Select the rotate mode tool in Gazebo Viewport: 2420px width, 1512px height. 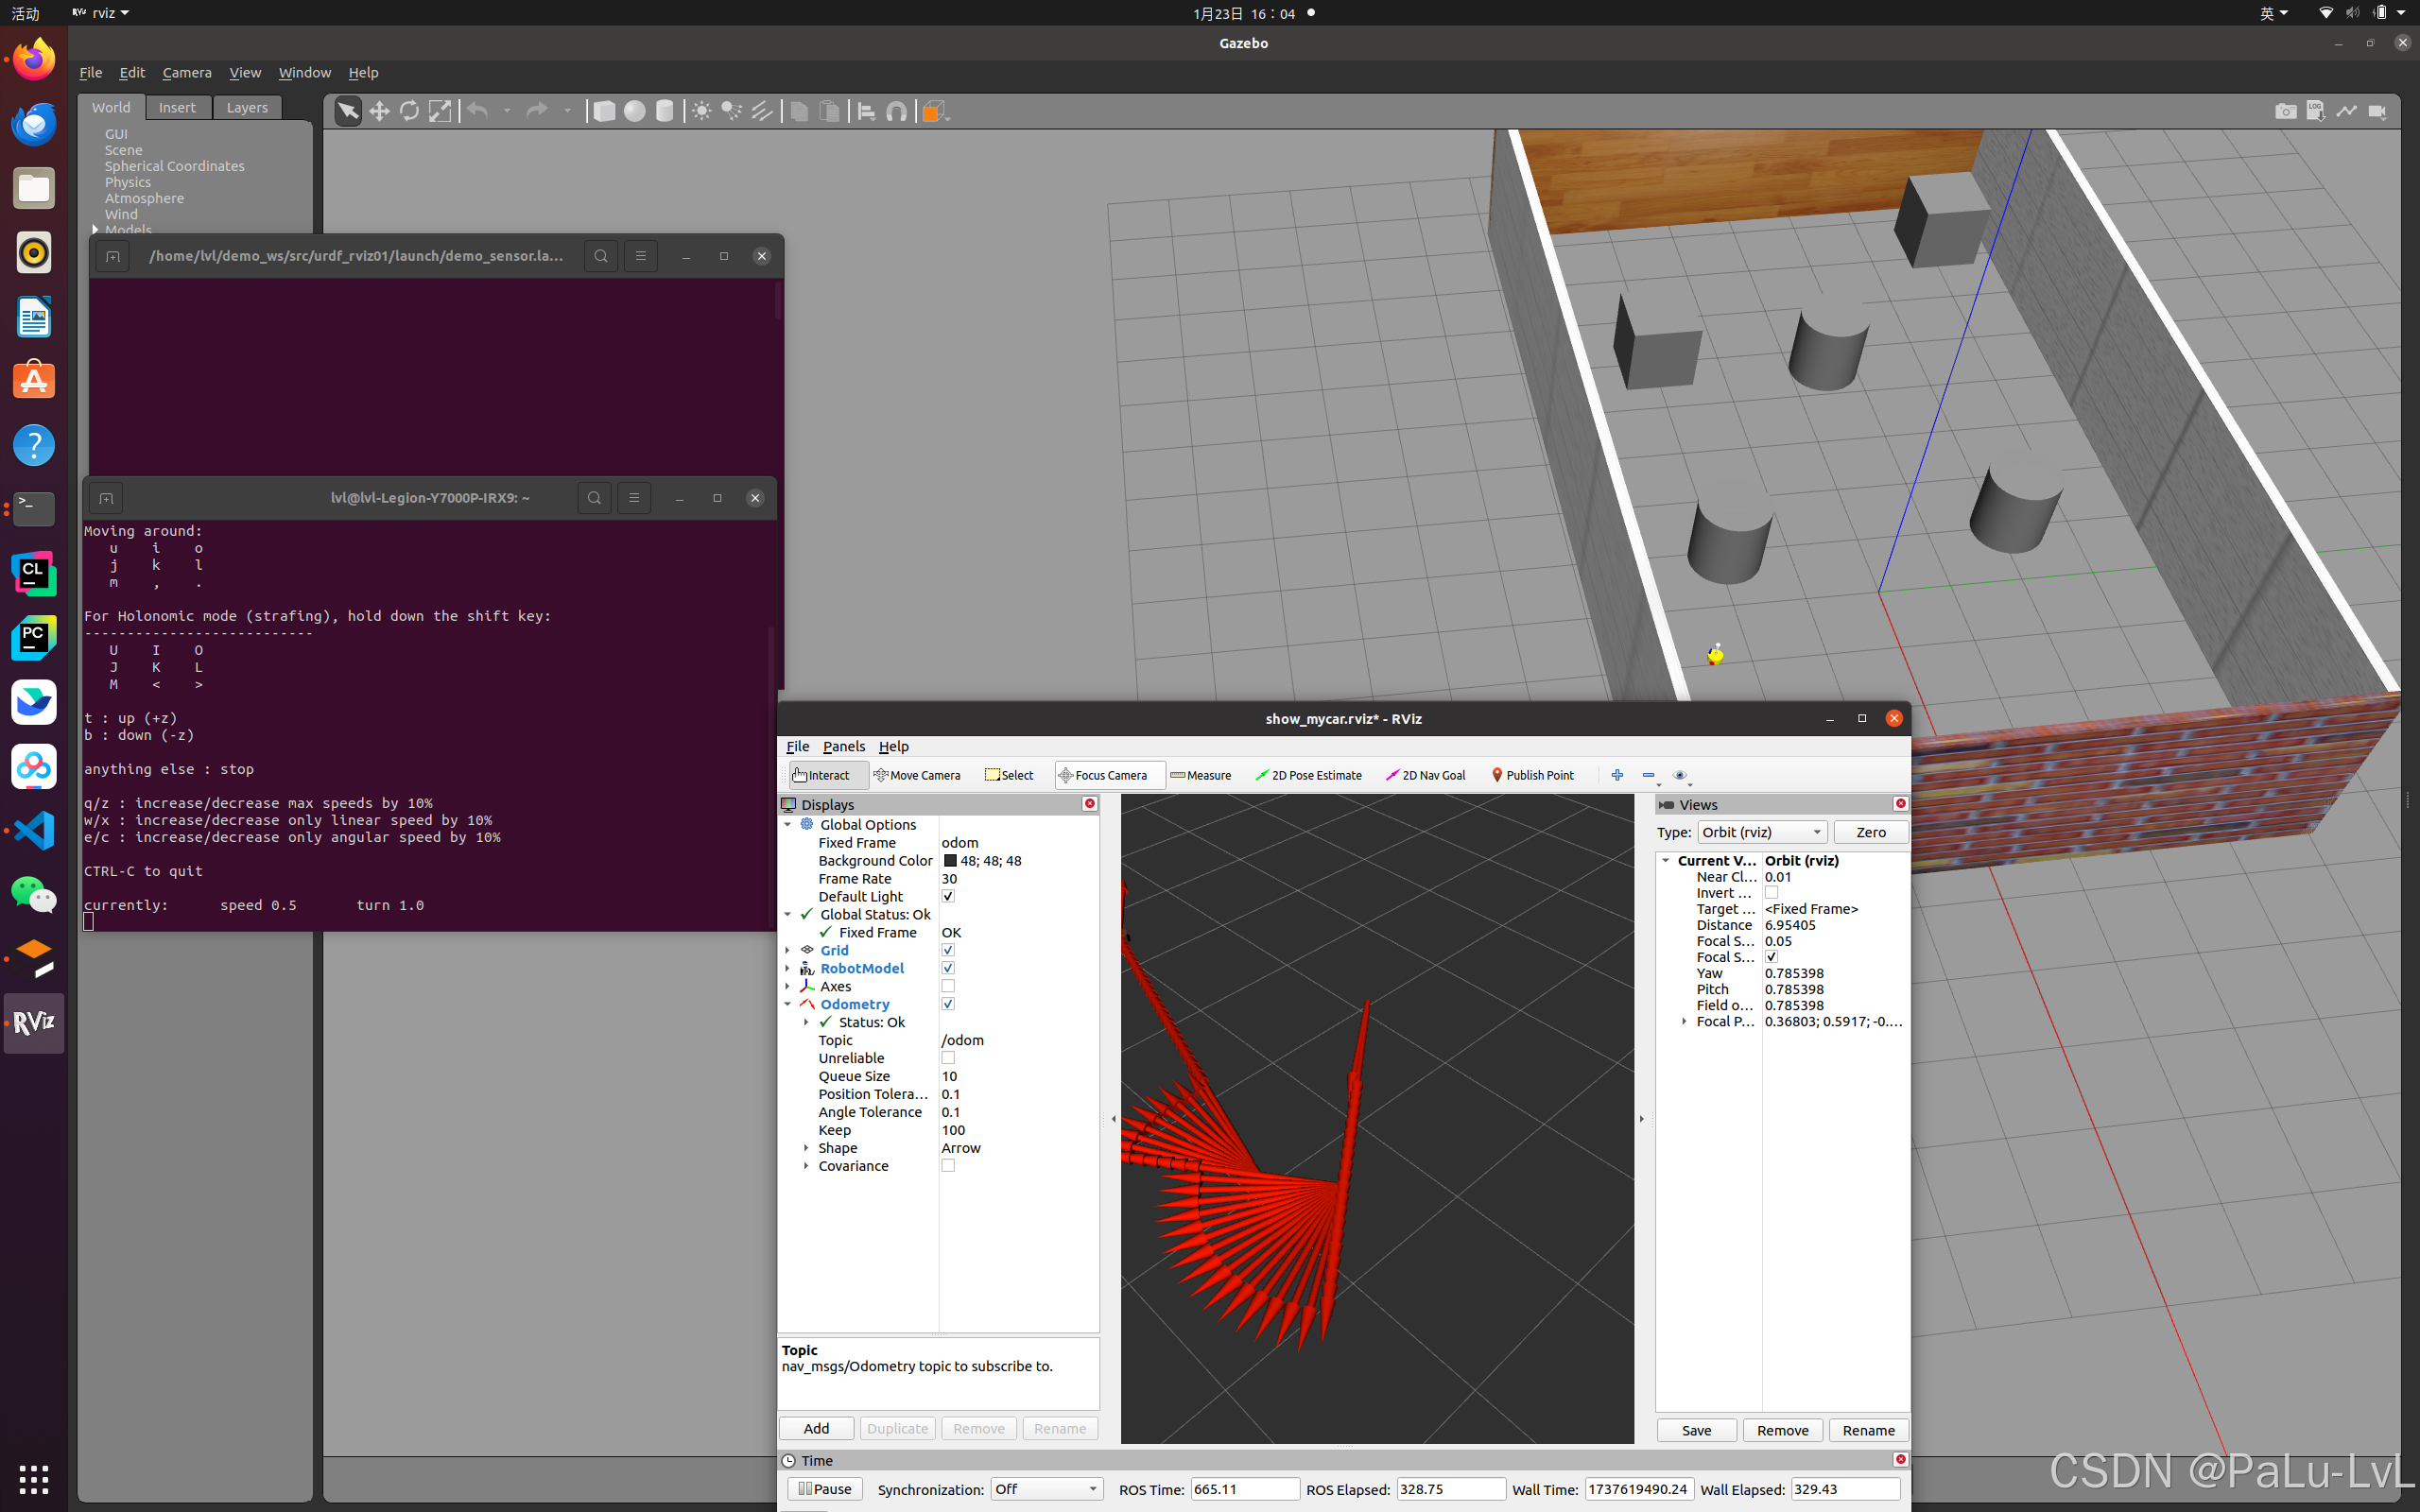tap(409, 111)
